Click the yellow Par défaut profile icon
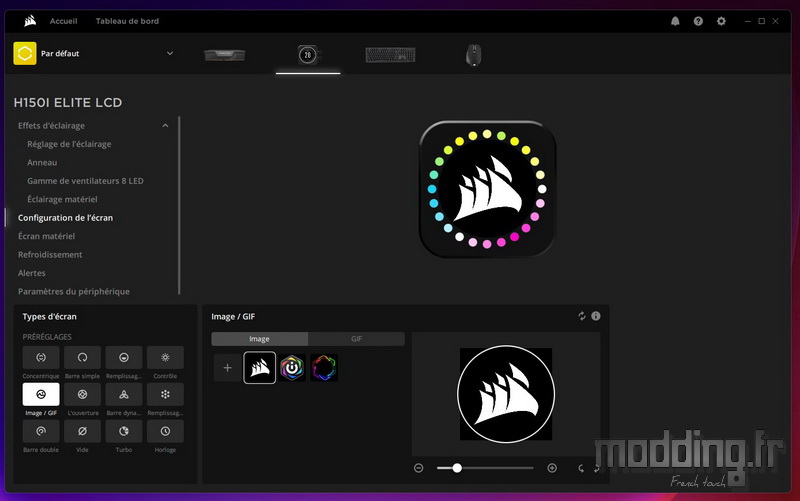 point(25,53)
